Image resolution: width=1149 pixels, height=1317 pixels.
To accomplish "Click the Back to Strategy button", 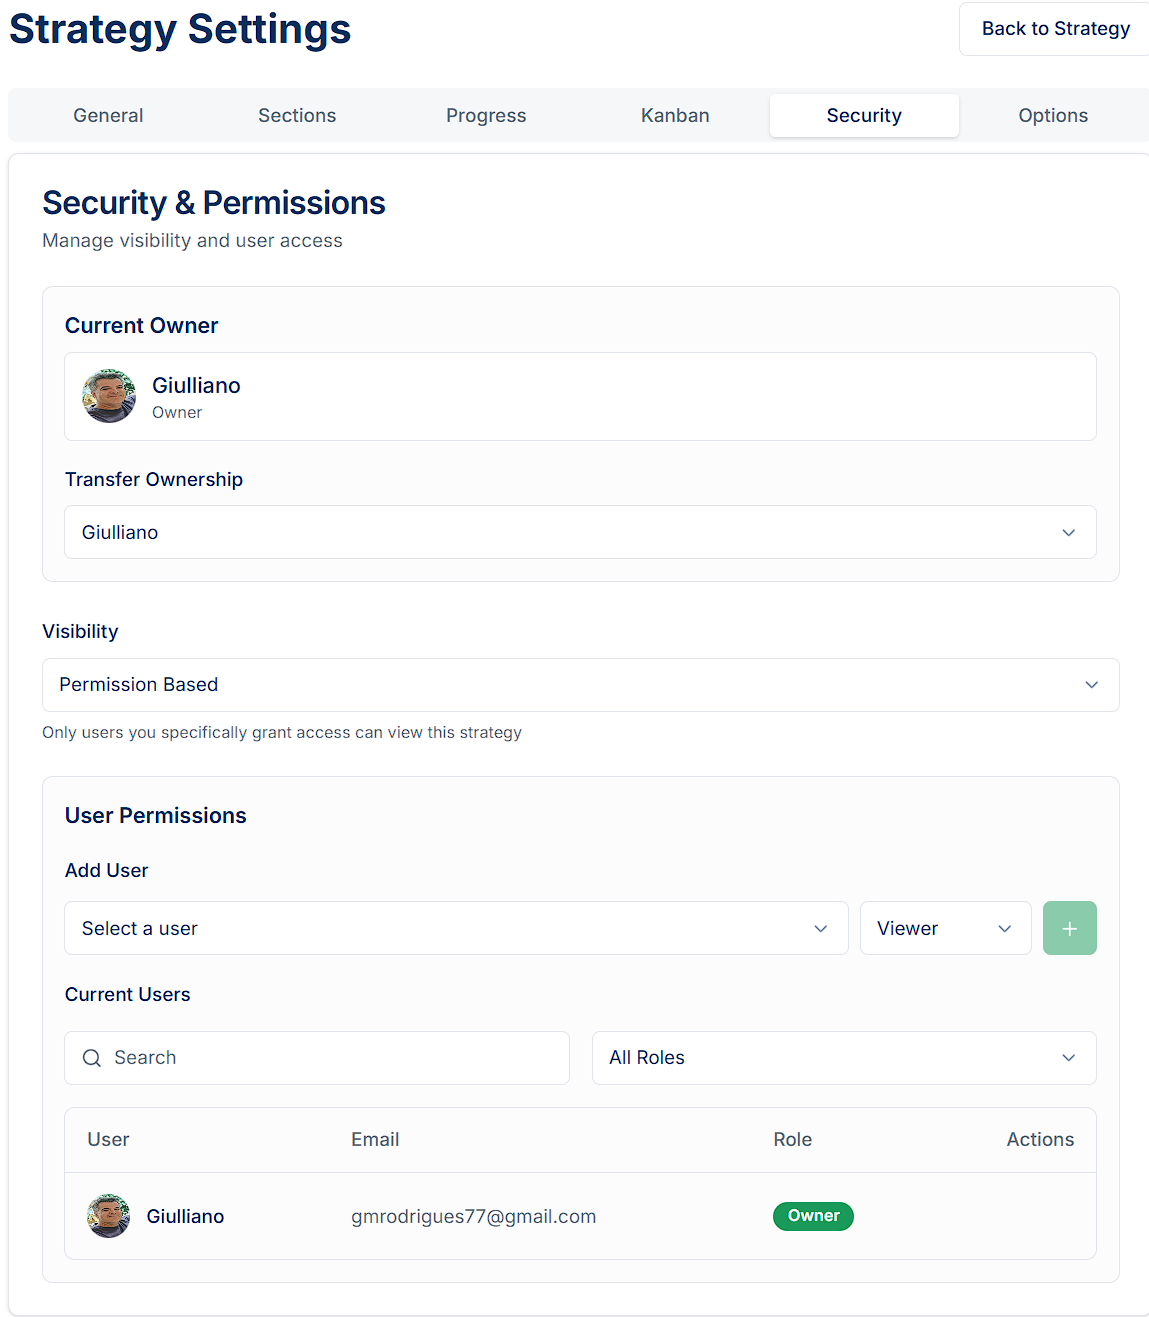I will click(x=1055, y=29).
